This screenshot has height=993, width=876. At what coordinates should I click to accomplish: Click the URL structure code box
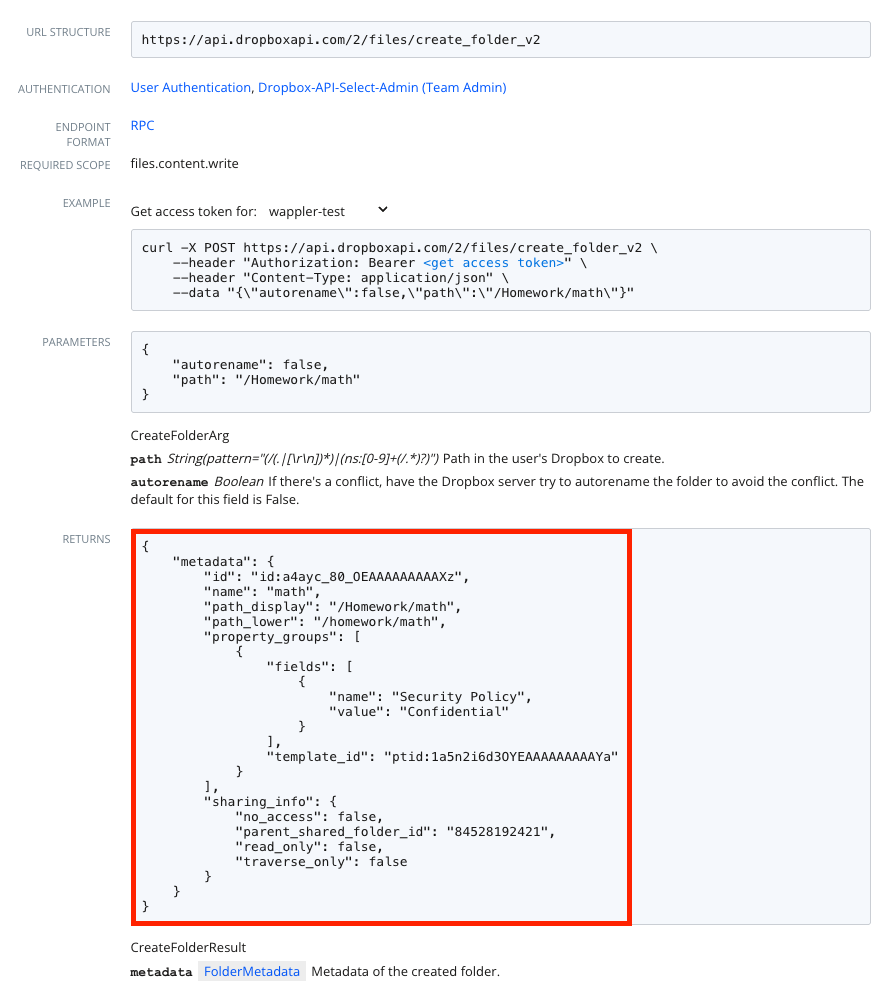[x=500, y=40]
